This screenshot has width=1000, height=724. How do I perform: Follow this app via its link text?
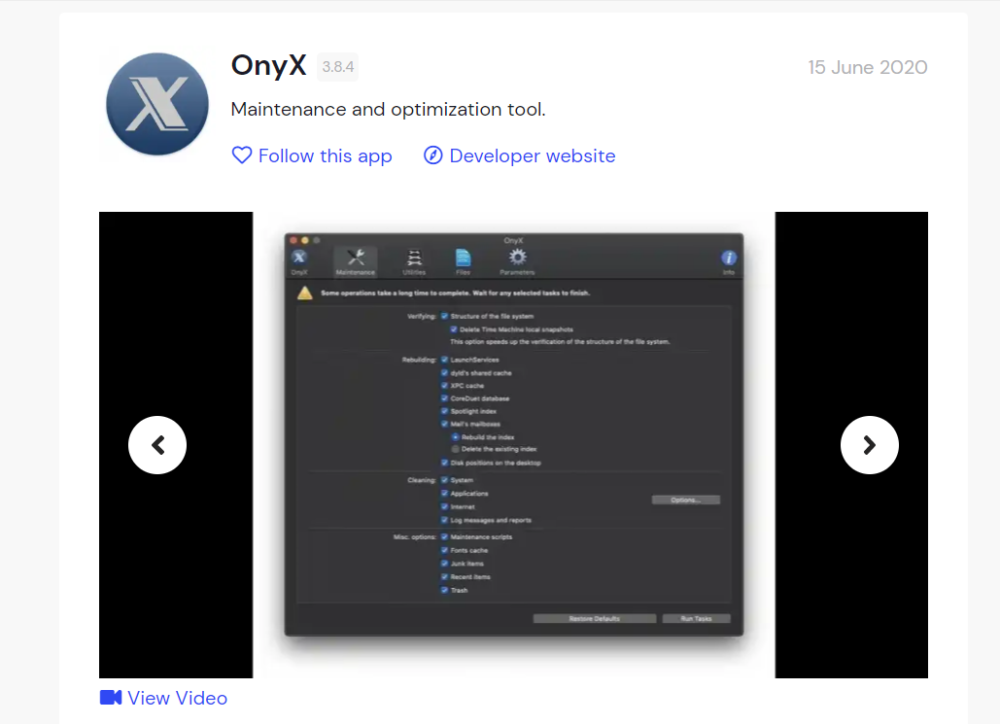point(325,156)
